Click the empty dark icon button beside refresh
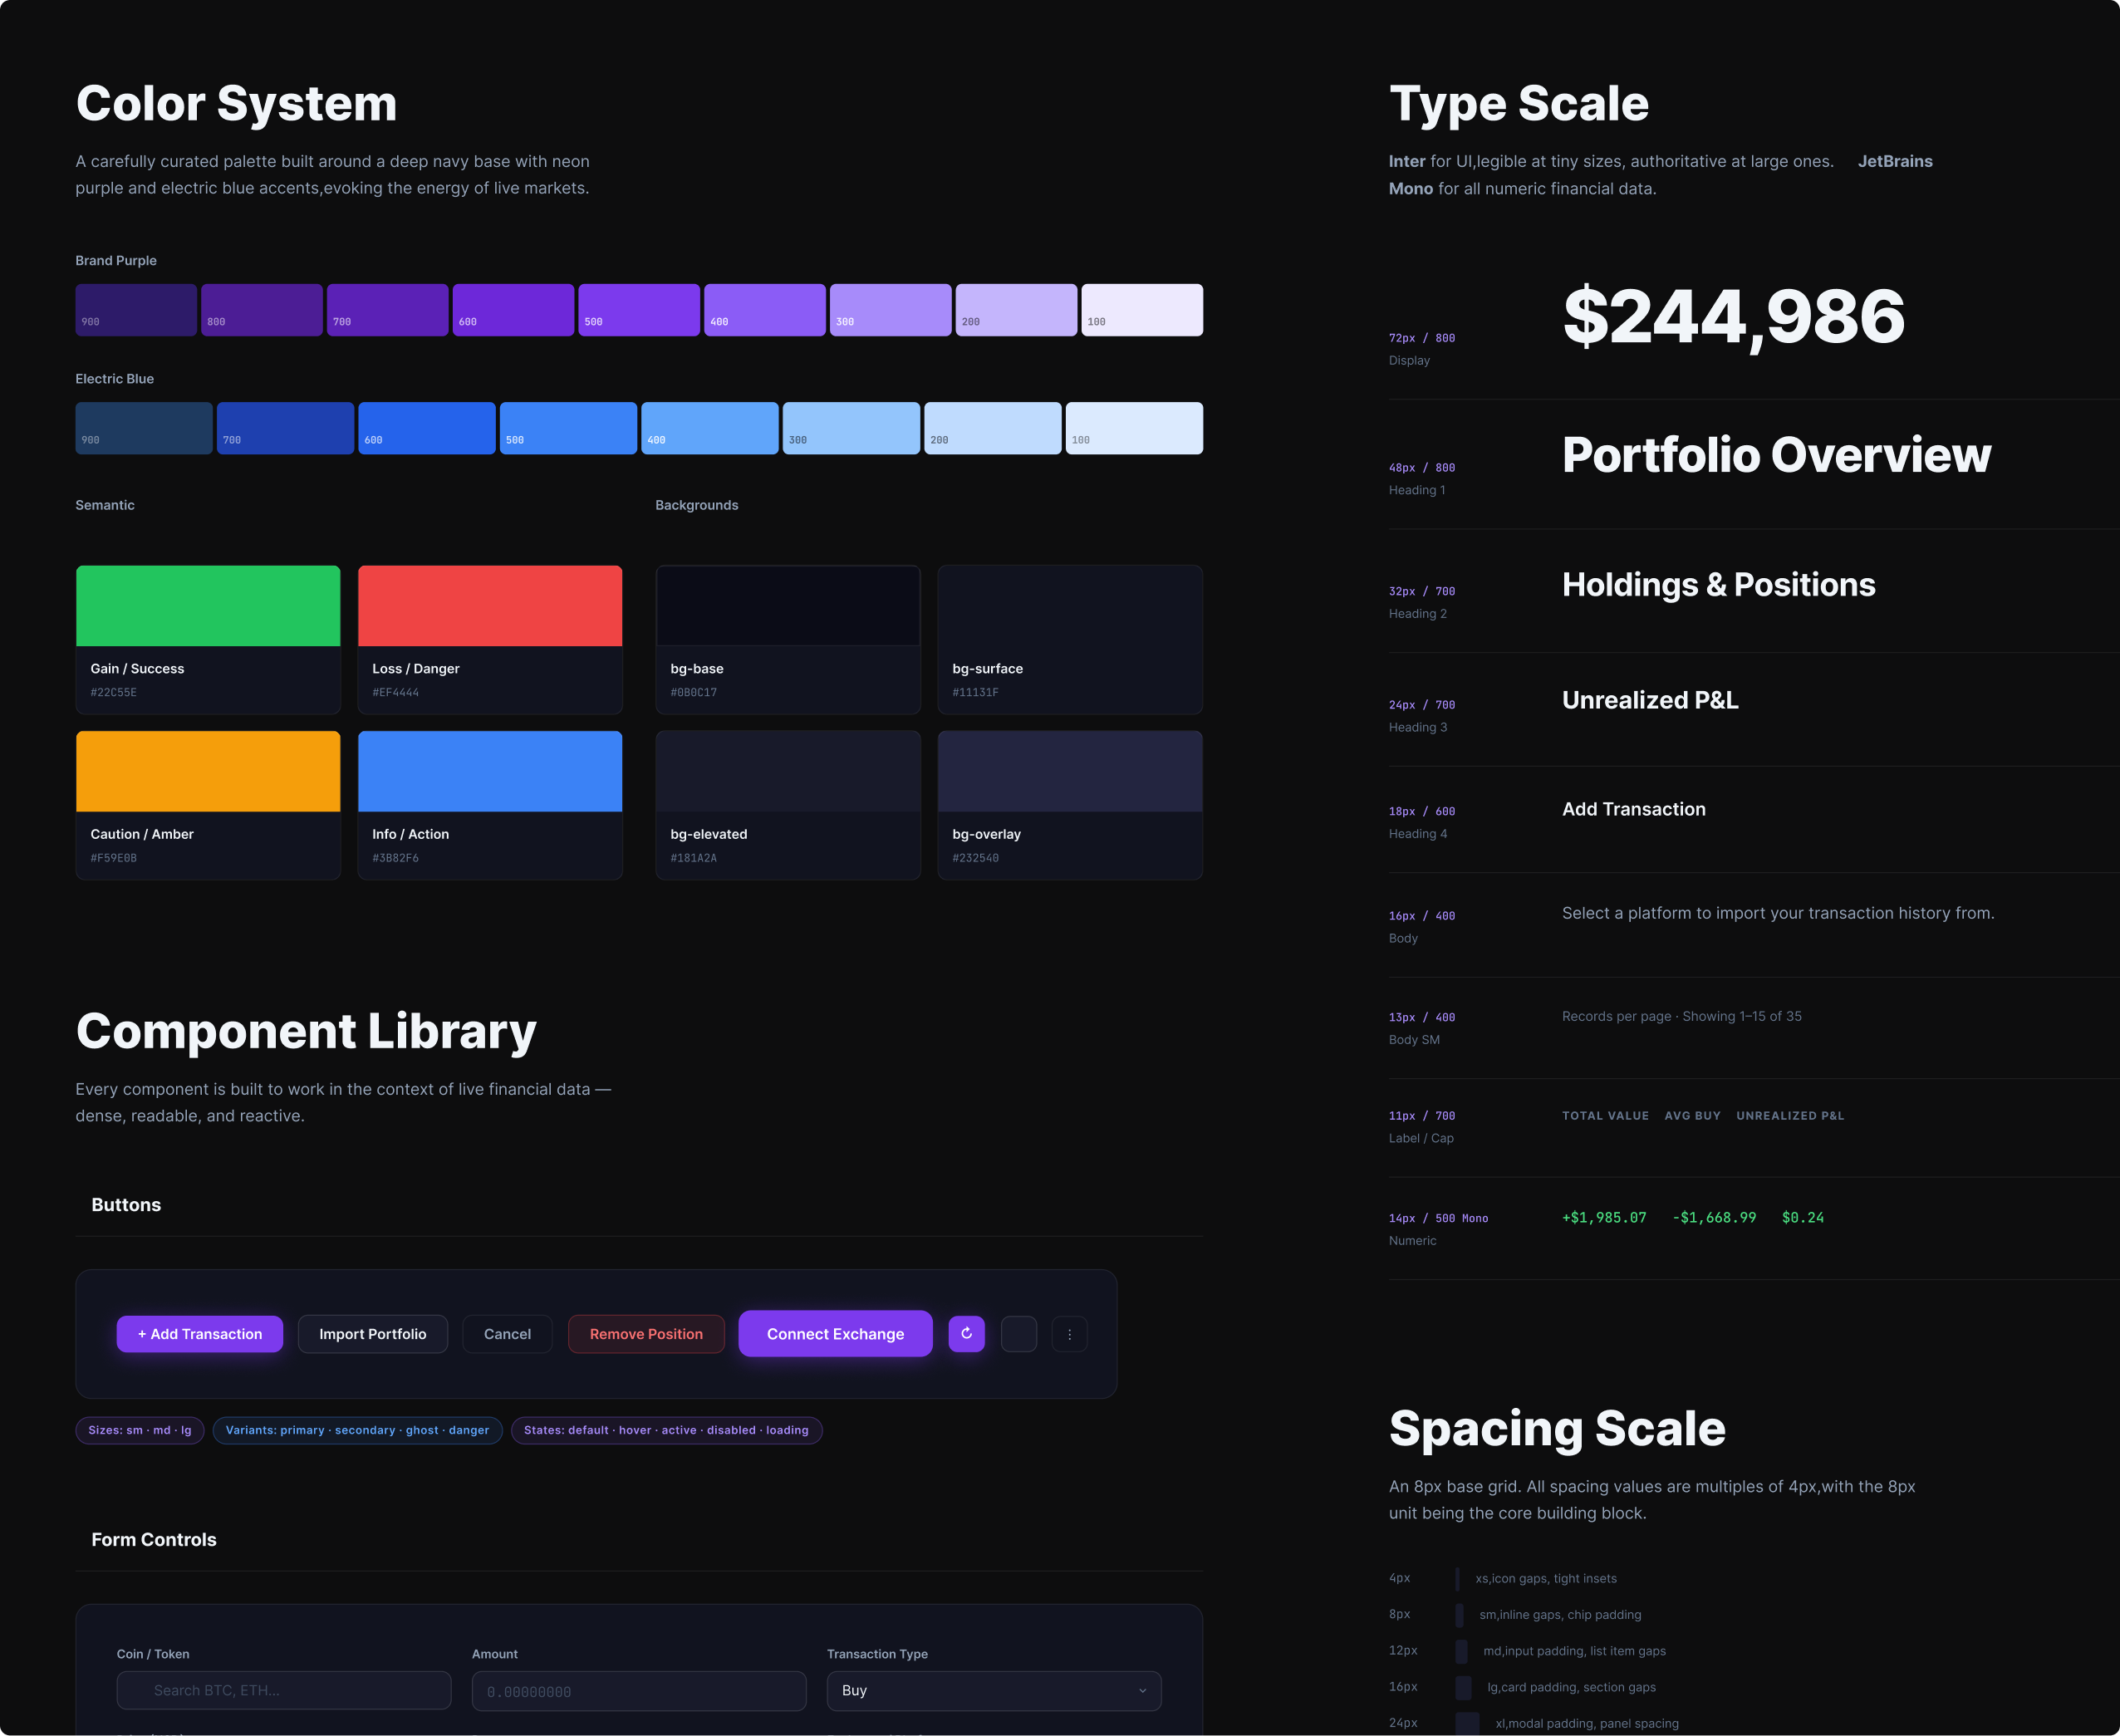 [1018, 1333]
